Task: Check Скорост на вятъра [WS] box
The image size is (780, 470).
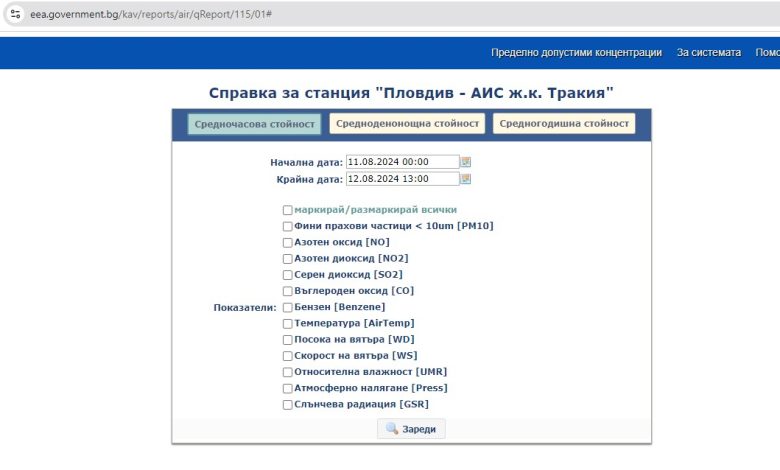Action: 288,356
